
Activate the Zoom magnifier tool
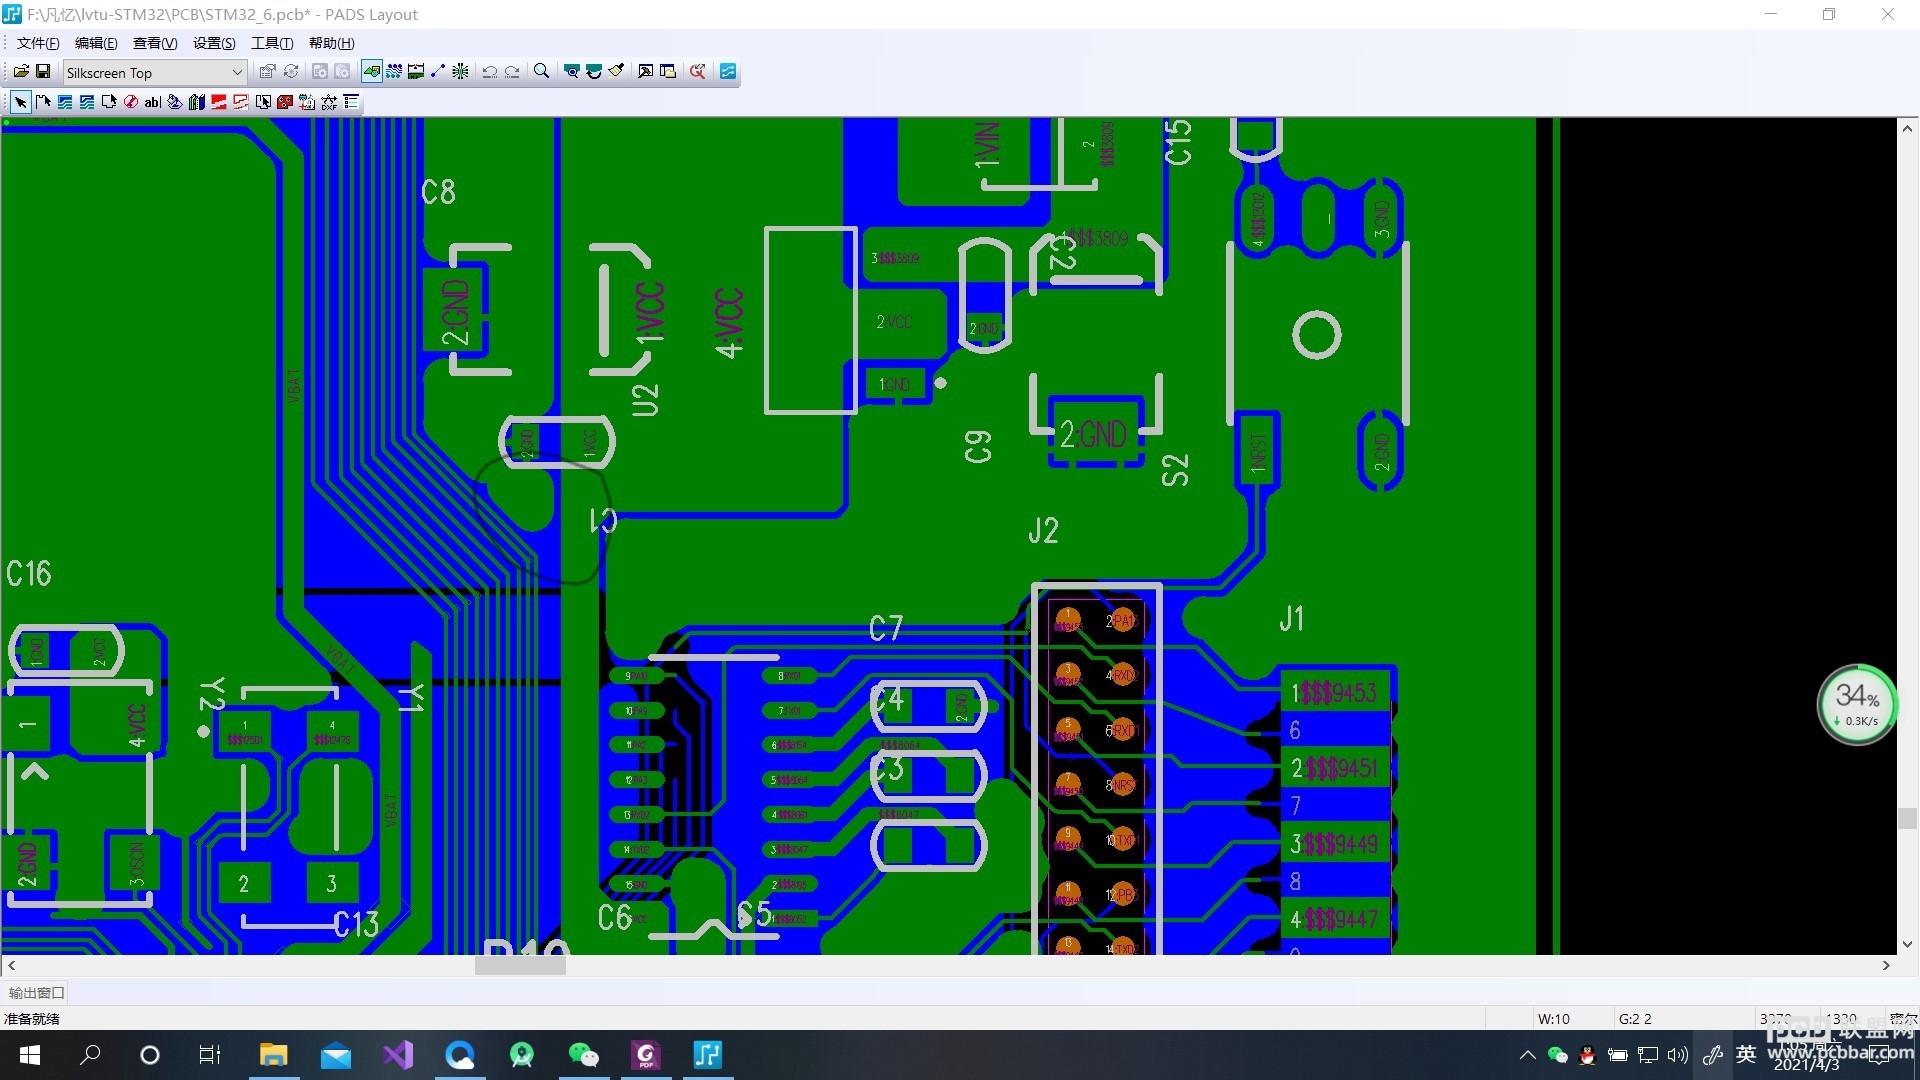(x=541, y=72)
